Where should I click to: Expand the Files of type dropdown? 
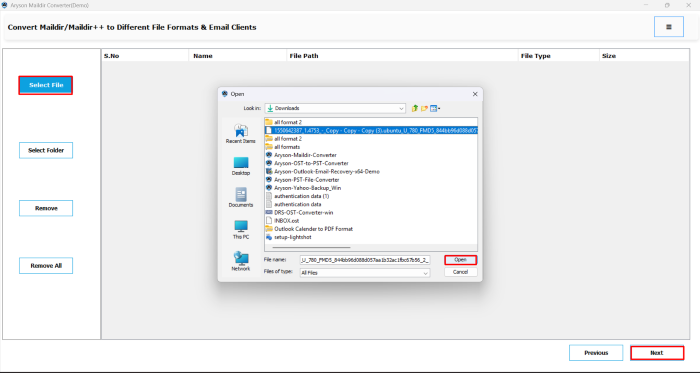pyautogui.click(x=425, y=273)
